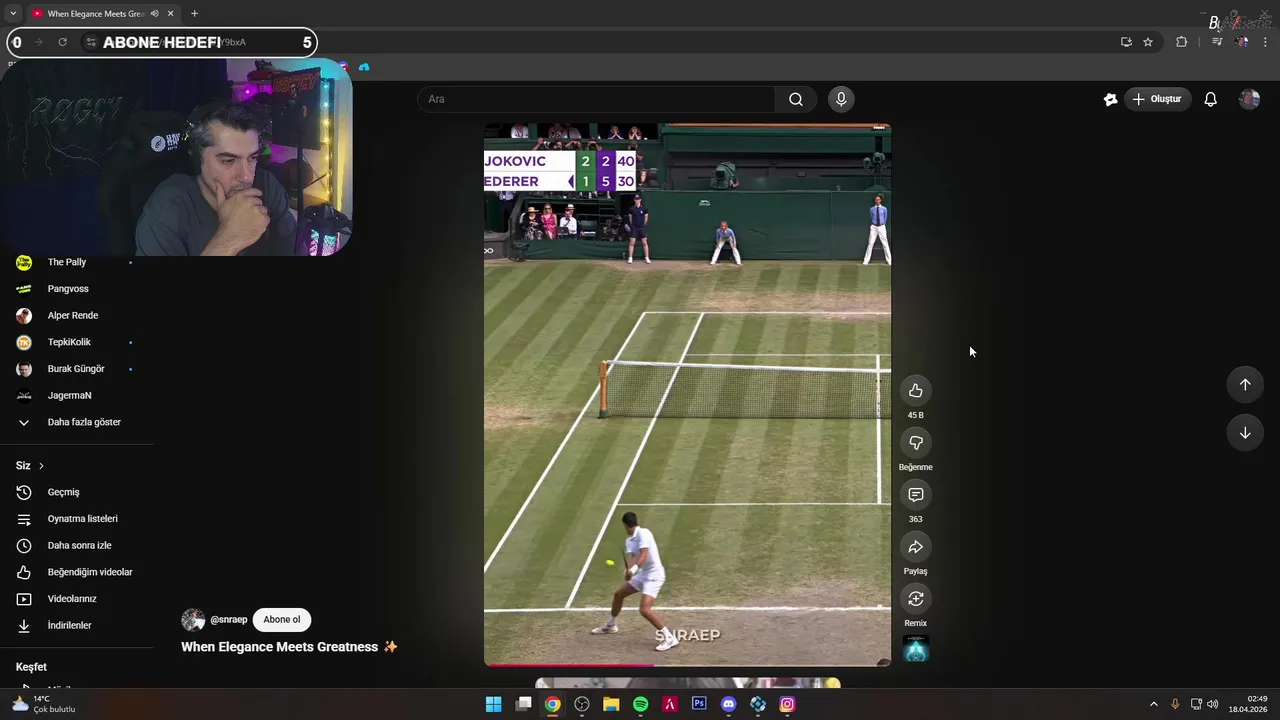Install or cast icon in address bar
The width and height of the screenshot is (1280, 720).
(1126, 42)
